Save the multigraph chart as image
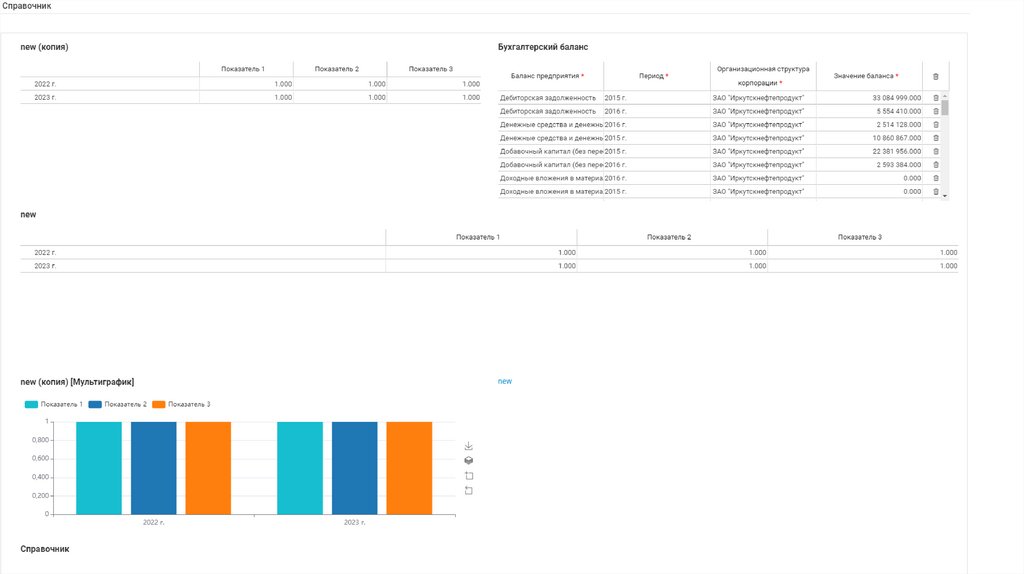 [x=468, y=446]
